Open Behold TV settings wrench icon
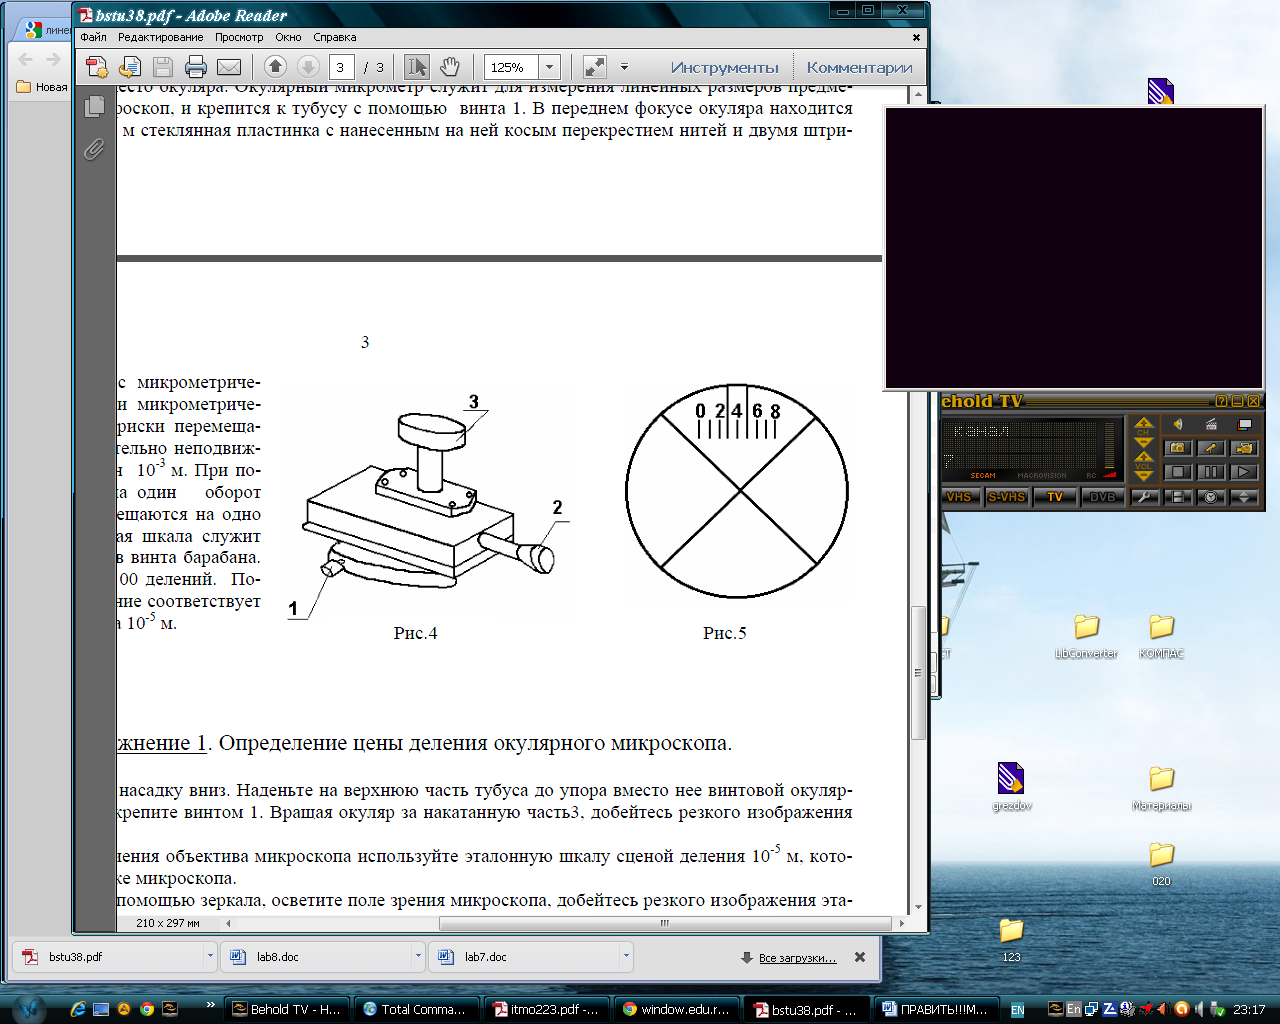The image size is (1280, 1024). pyautogui.click(x=1145, y=497)
